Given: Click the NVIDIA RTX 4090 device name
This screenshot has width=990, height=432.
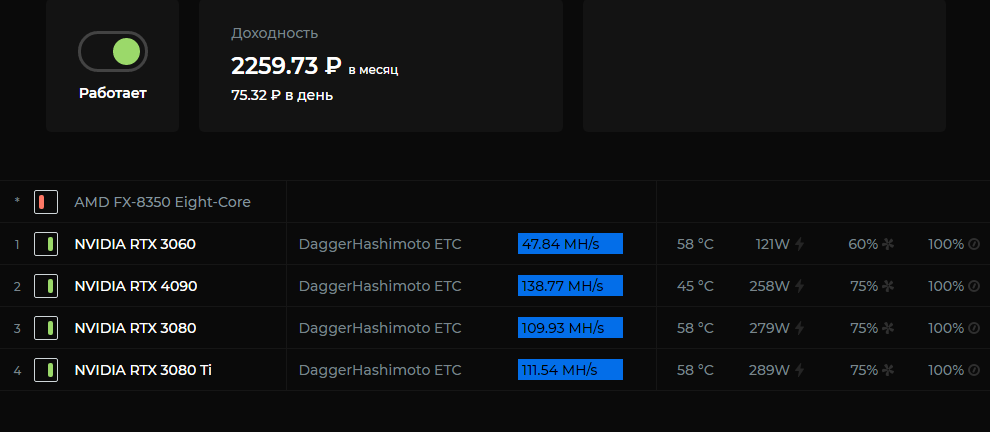Looking at the screenshot, I should (x=136, y=286).
